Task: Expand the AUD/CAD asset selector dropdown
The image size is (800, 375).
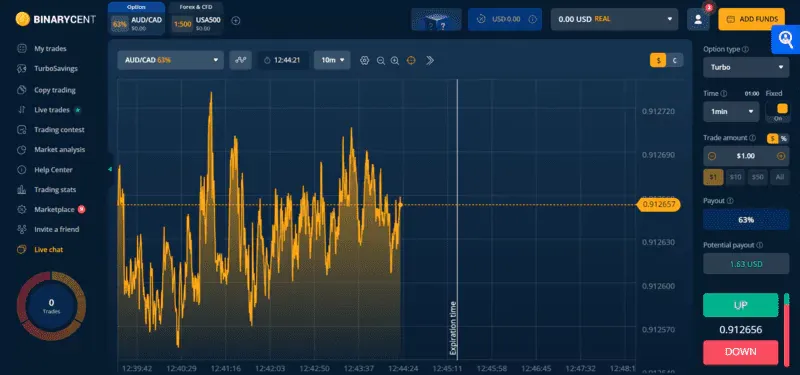Action: click(170, 60)
